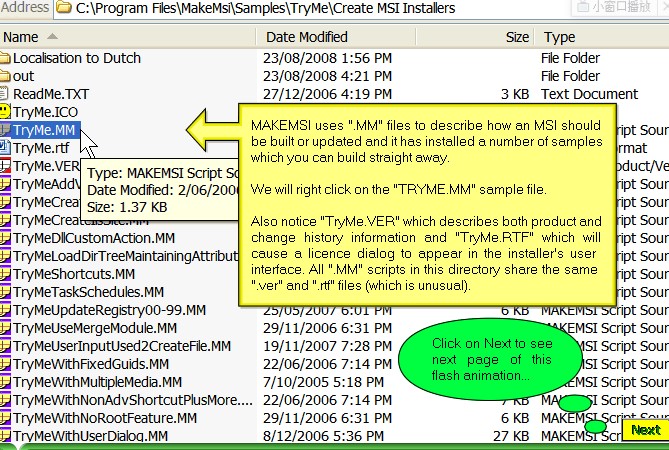Viewport: 669px width, 450px height.
Task: Select the file name 'TryMe.ICO'
Action: point(45,112)
